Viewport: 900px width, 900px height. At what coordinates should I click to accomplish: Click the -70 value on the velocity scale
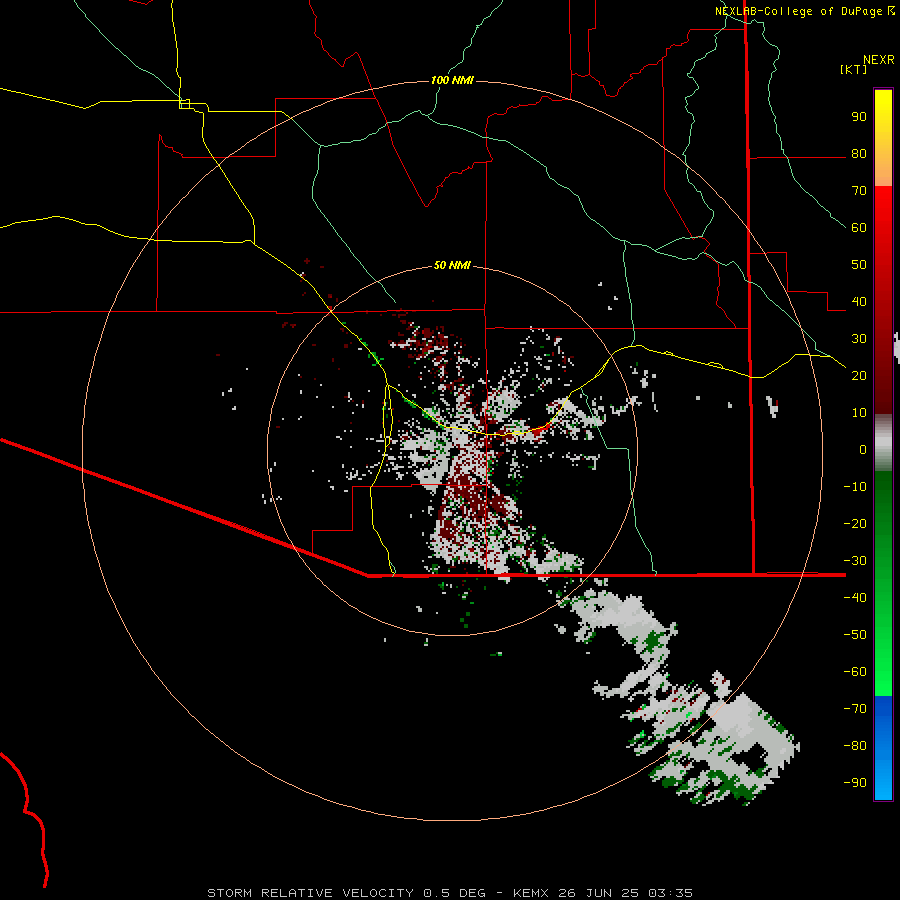855,709
